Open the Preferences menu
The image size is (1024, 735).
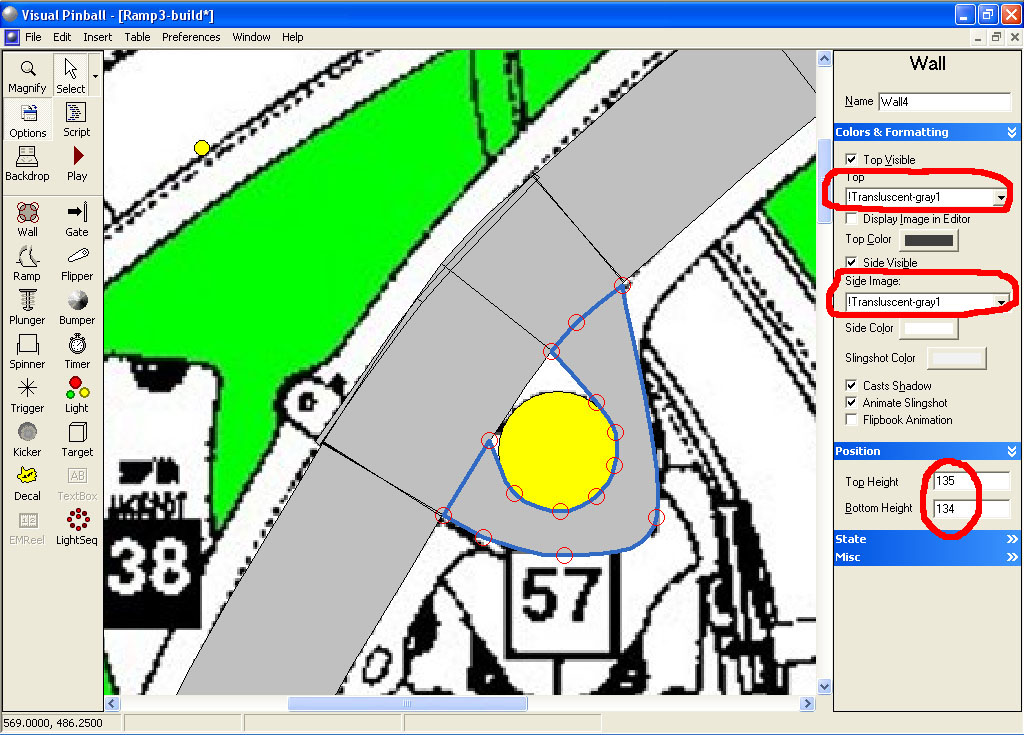tap(191, 37)
